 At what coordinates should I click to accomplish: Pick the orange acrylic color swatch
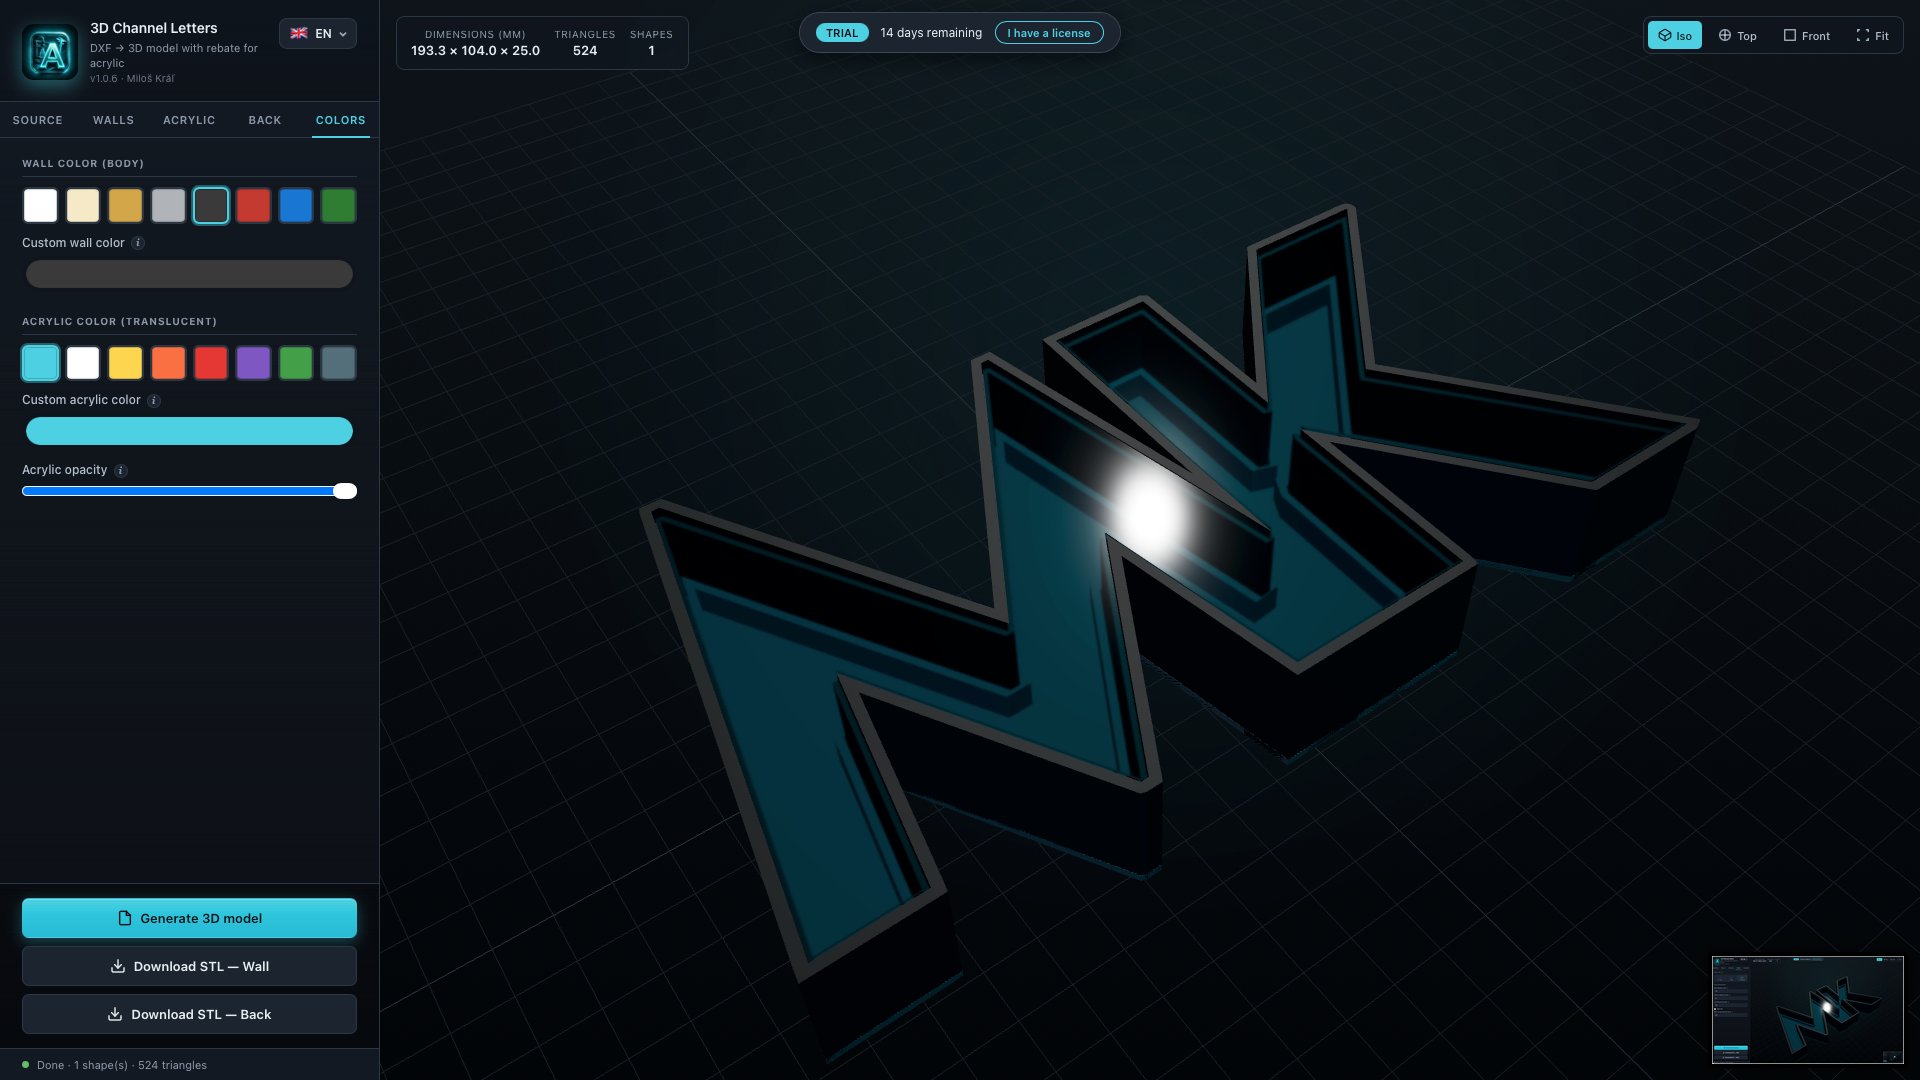coord(168,363)
